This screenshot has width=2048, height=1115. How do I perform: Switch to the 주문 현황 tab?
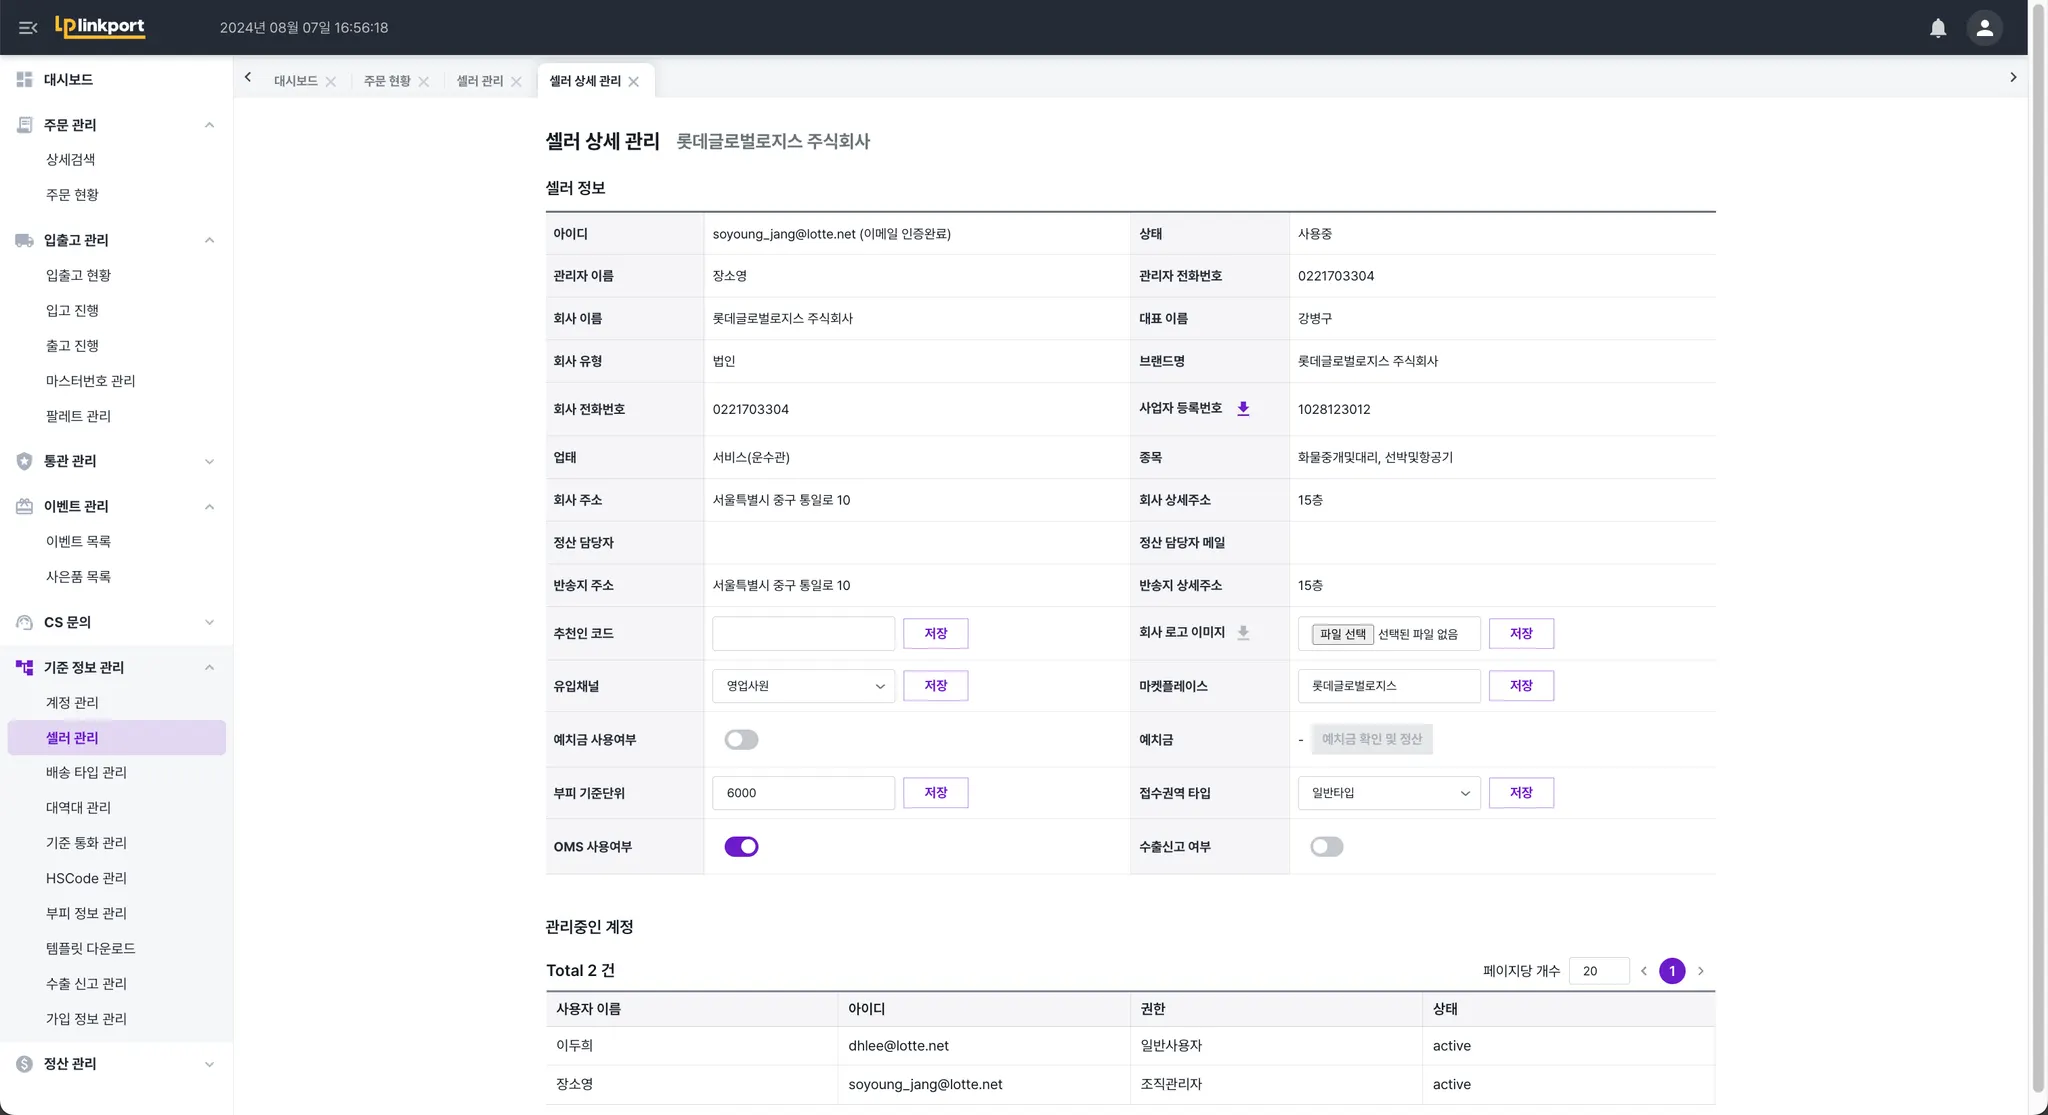point(387,81)
